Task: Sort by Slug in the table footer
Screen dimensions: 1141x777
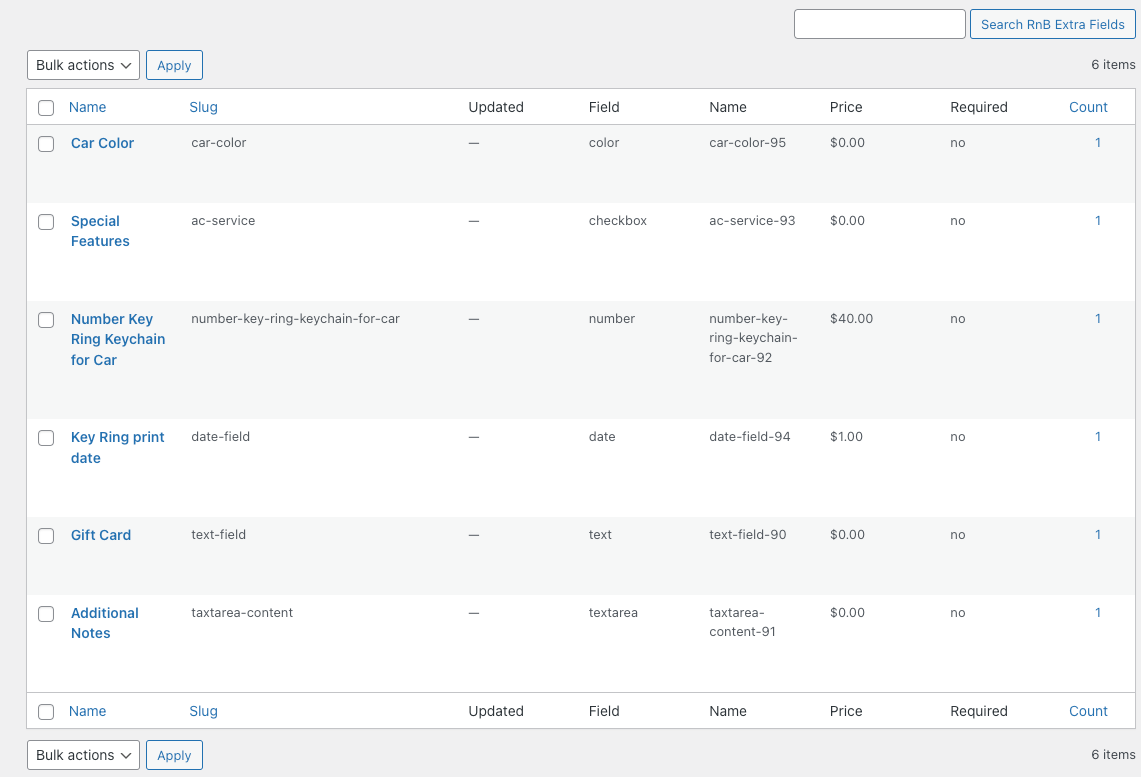Action: point(203,711)
